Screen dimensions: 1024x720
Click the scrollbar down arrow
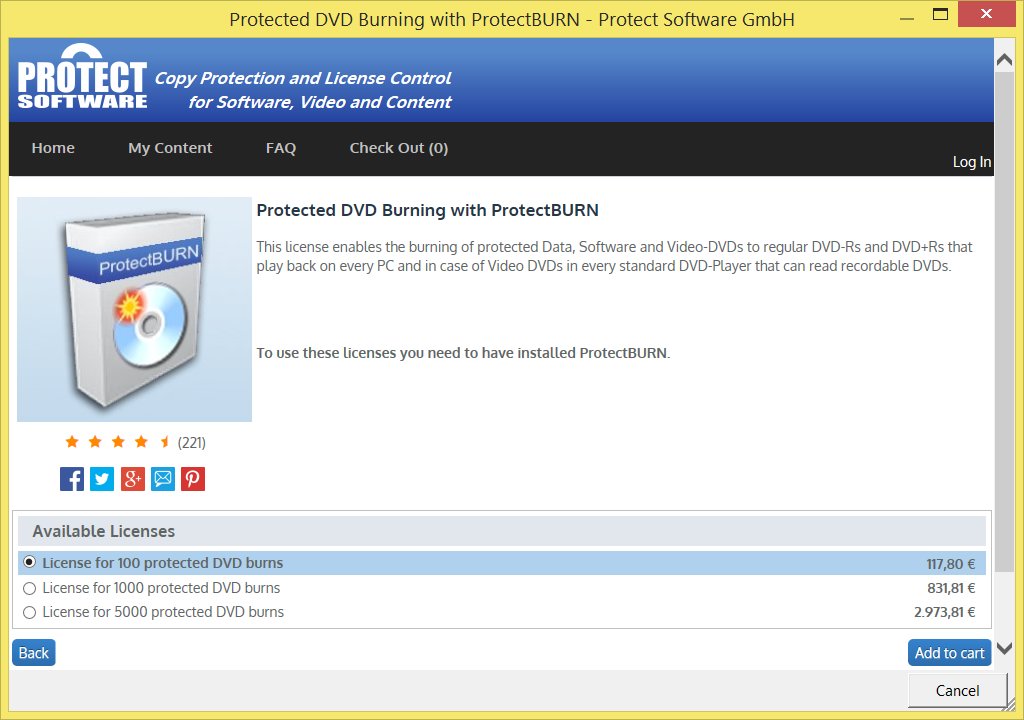pos(1004,648)
